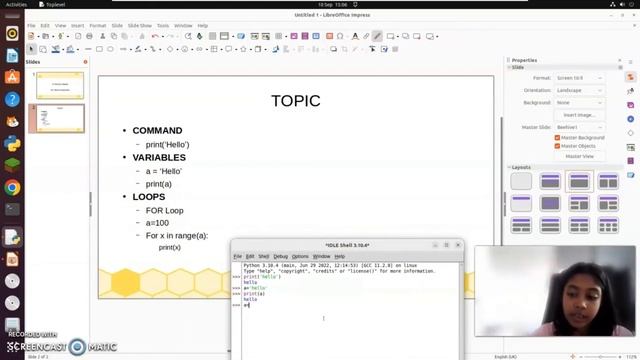Open the Background dropdown showing None

coord(579,102)
